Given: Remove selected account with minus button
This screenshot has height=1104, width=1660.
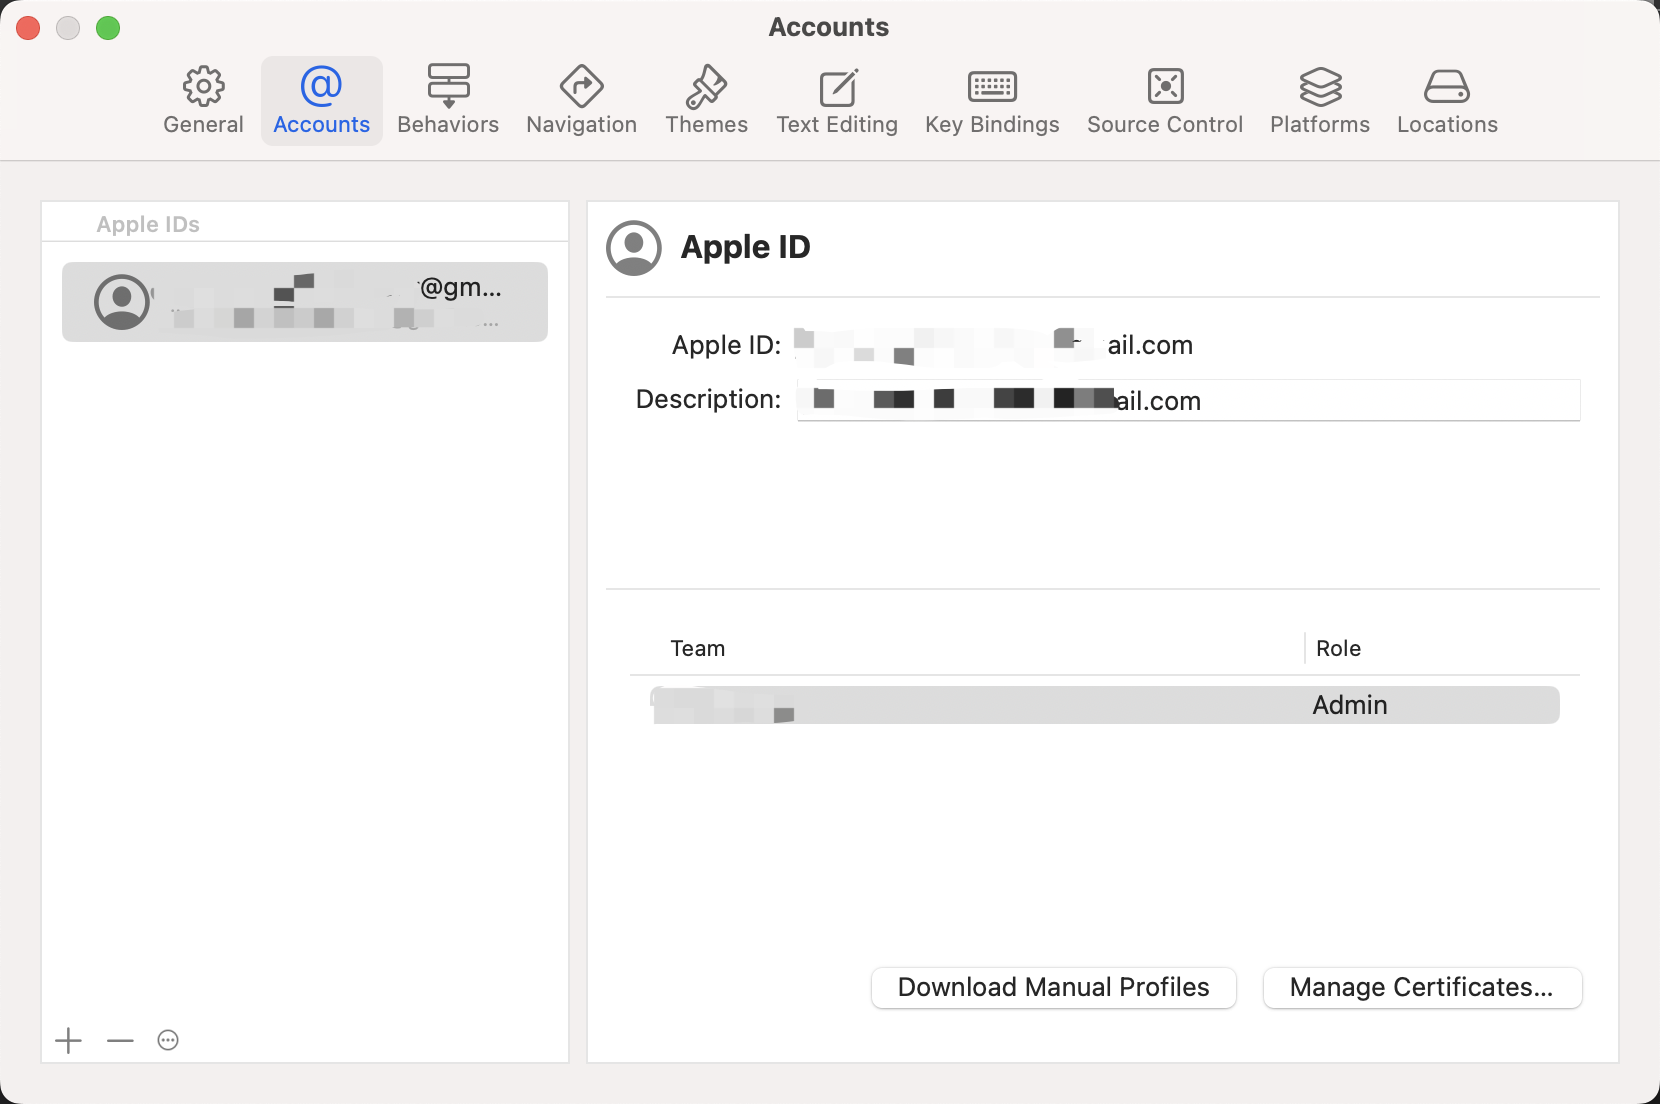Looking at the screenshot, I should tap(120, 1040).
